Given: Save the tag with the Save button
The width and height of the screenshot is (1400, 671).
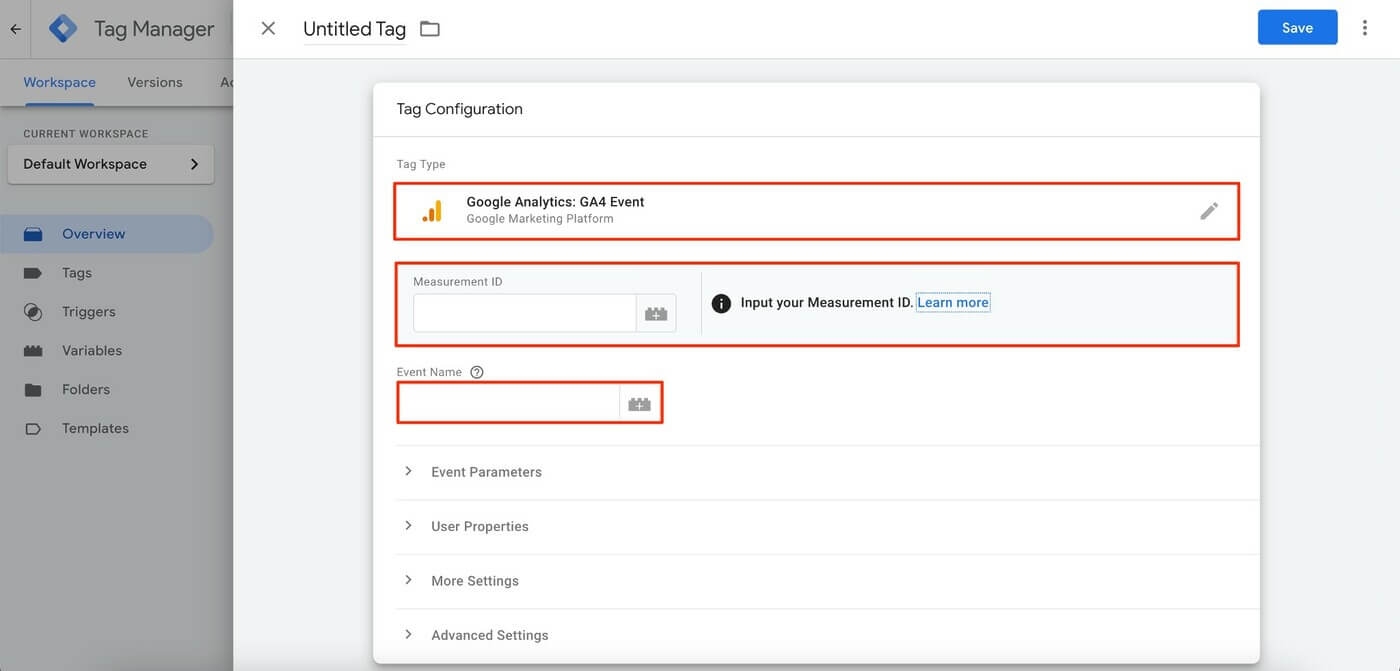Looking at the screenshot, I should tap(1297, 27).
